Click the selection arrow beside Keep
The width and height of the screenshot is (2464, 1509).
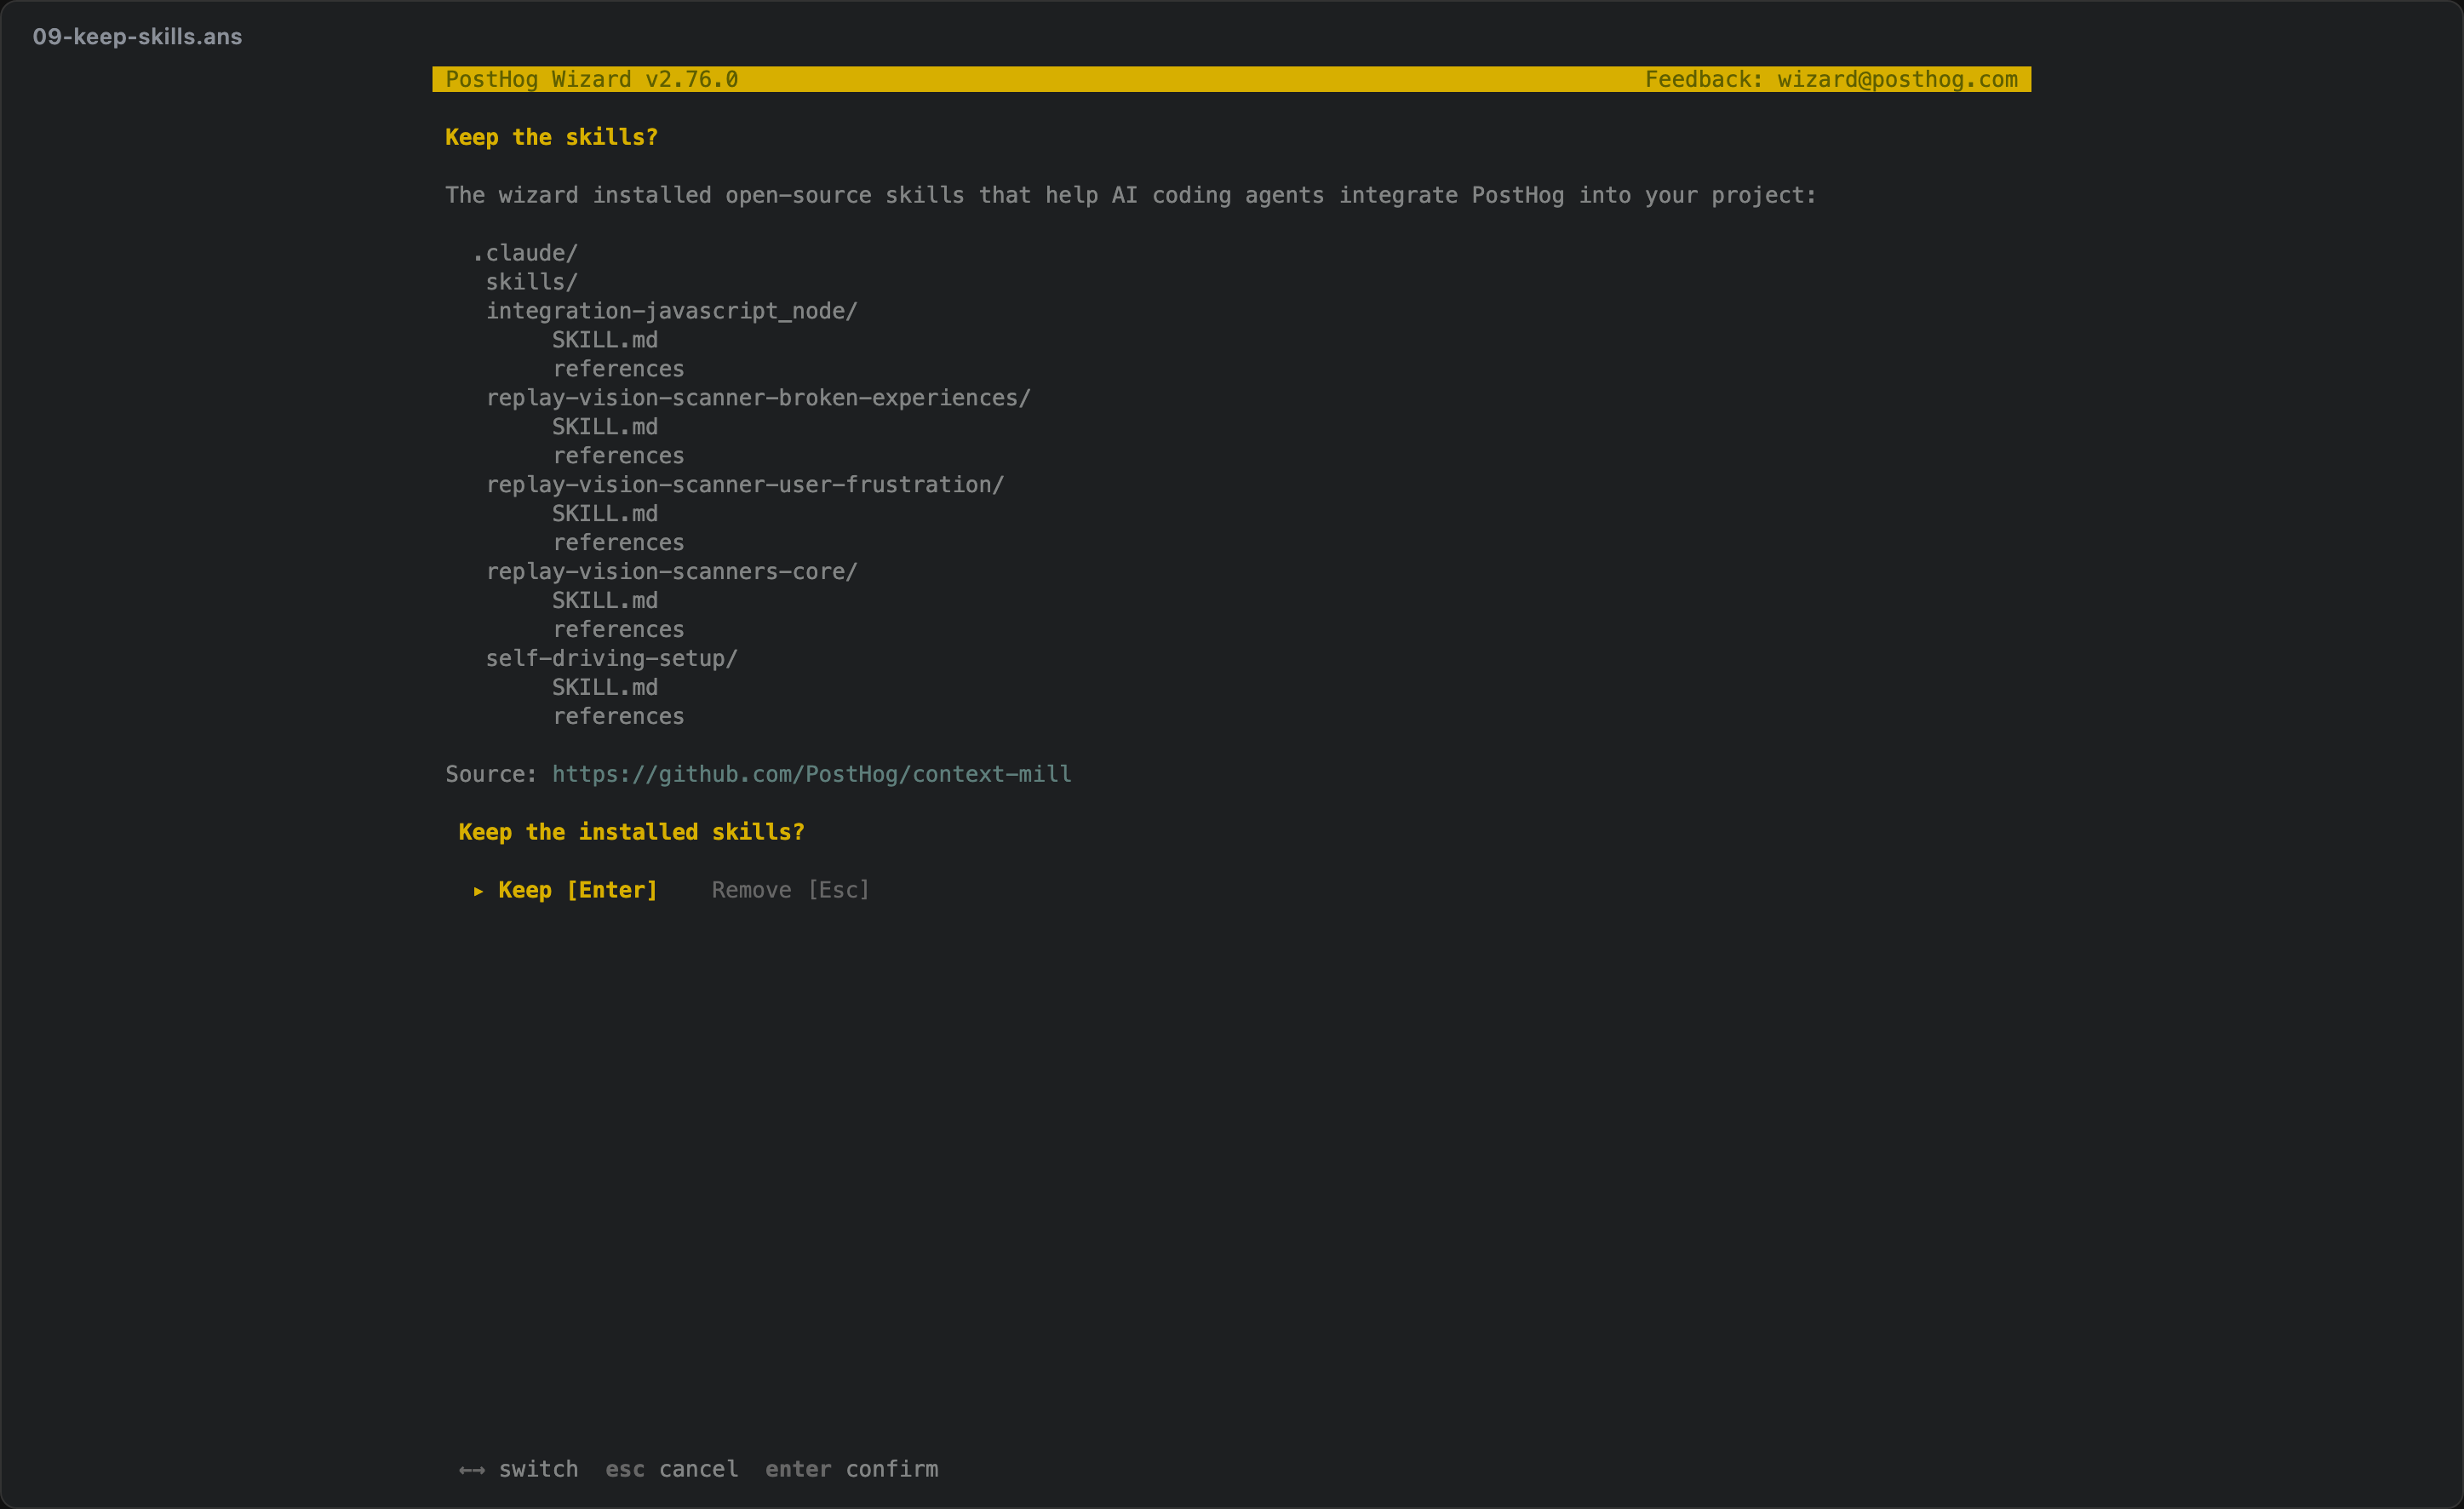click(x=478, y=891)
